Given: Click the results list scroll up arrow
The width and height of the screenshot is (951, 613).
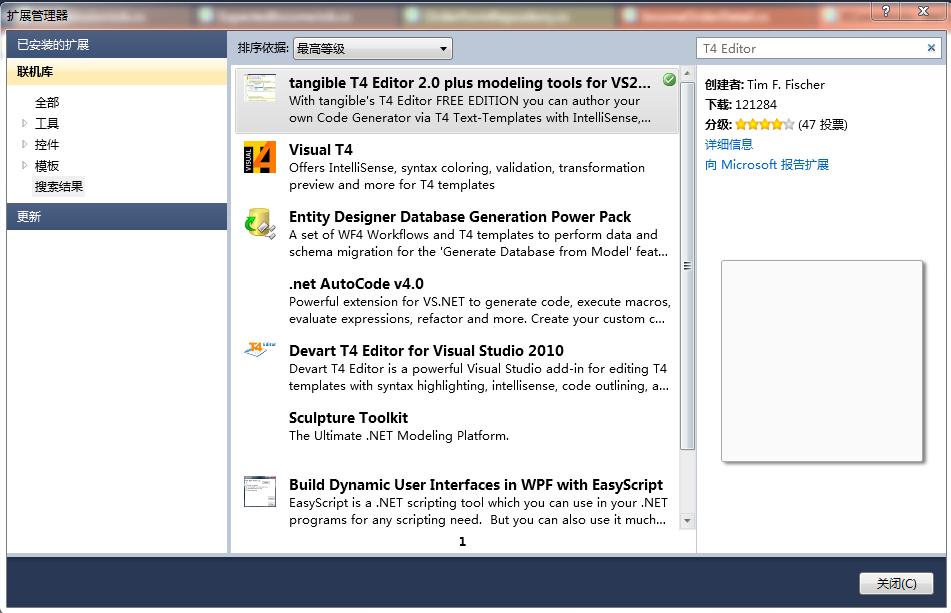Looking at the screenshot, I should (x=687, y=73).
